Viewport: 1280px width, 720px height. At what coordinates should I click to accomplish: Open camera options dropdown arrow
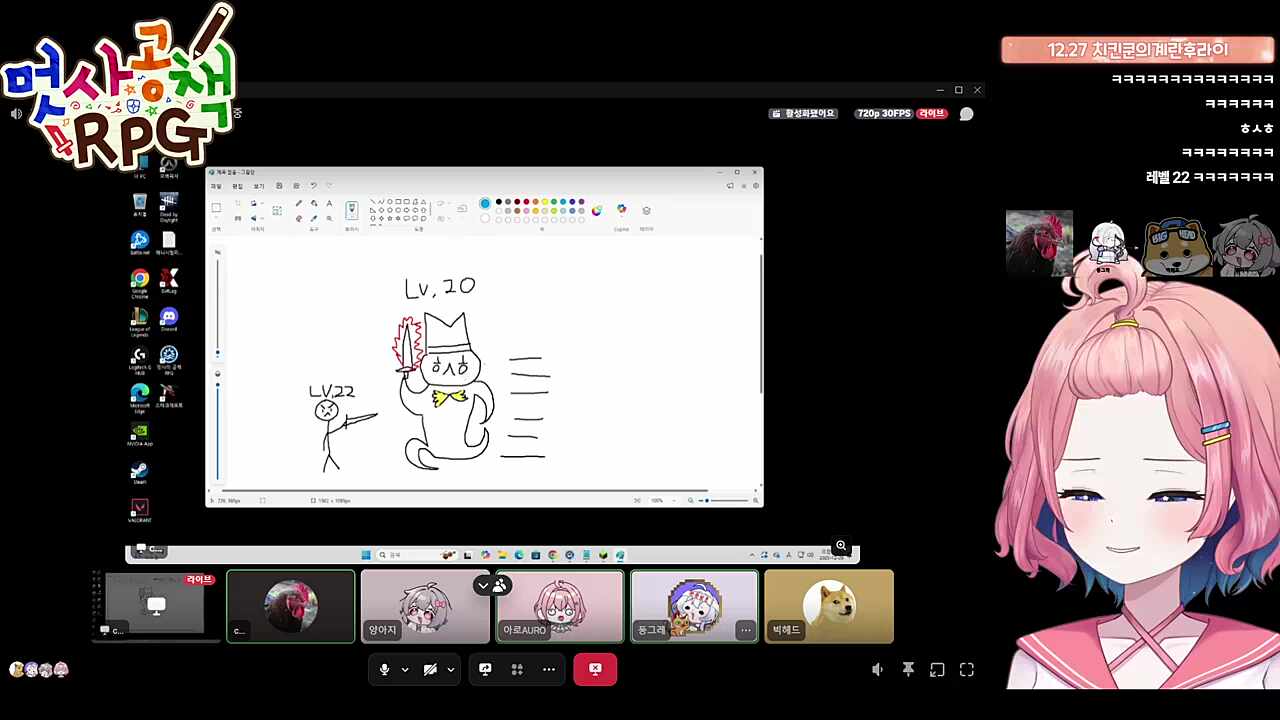tap(451, 669)
